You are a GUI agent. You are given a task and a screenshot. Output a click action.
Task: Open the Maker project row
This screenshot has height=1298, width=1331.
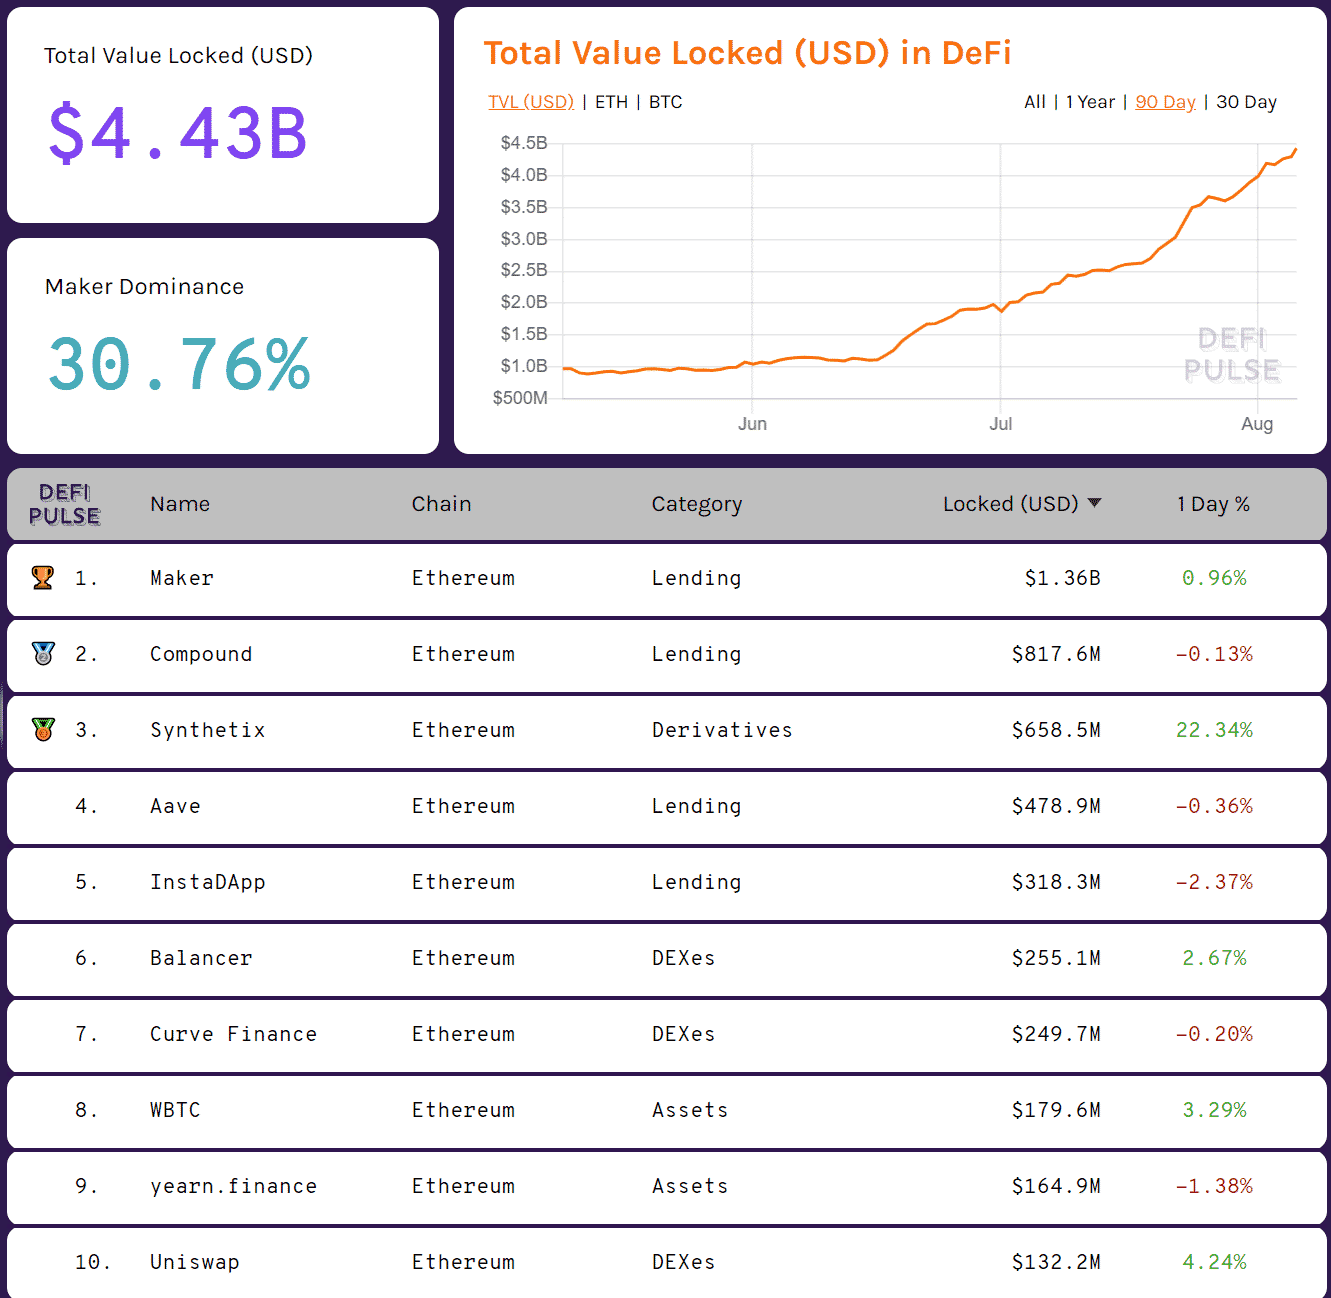pos(182,578)
